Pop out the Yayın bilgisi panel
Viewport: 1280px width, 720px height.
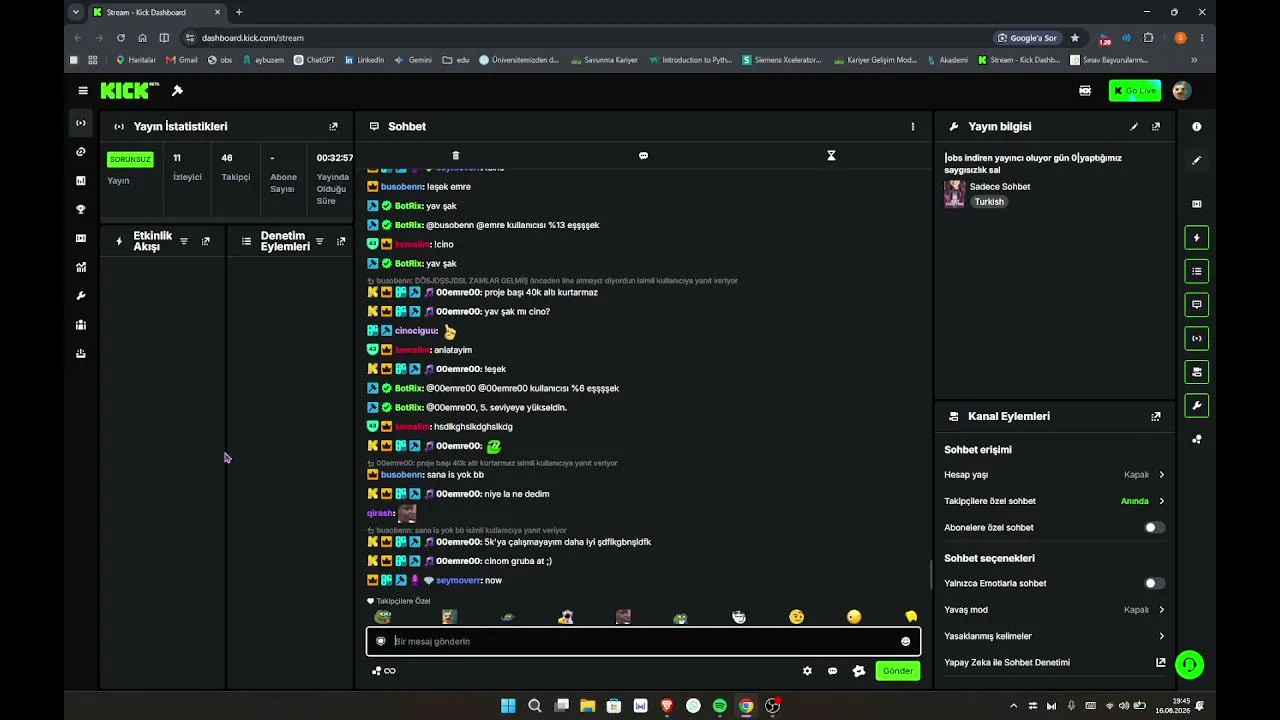1156,127
